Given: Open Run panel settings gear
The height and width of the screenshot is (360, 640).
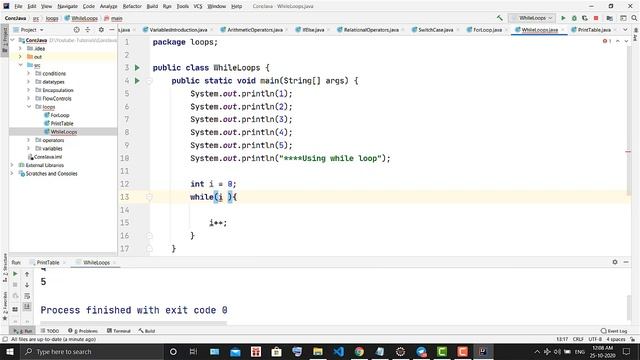Looking at the screenshot, I should (x=615, y=262).
